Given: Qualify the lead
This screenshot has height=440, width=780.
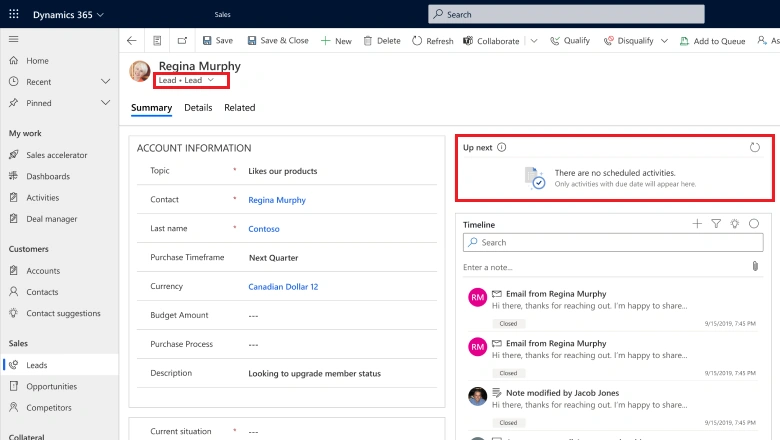Looking at the screenshot, I should tap(570, 41).
